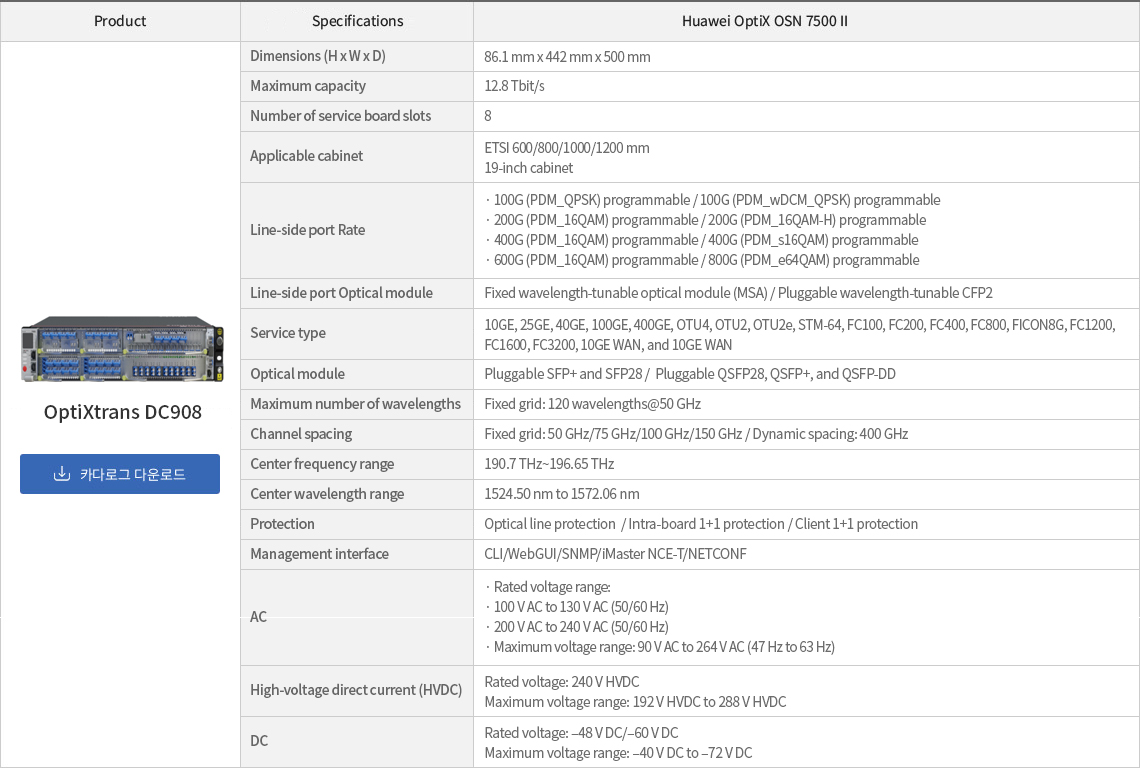Viewport: 1140px width, 769px height.
Task: Click Line-side port Optical module label
Action: tap(341, 293)
